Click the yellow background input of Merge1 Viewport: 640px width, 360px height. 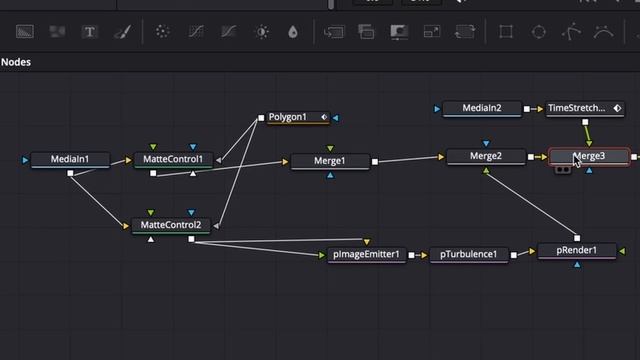[x=285, y=162]
